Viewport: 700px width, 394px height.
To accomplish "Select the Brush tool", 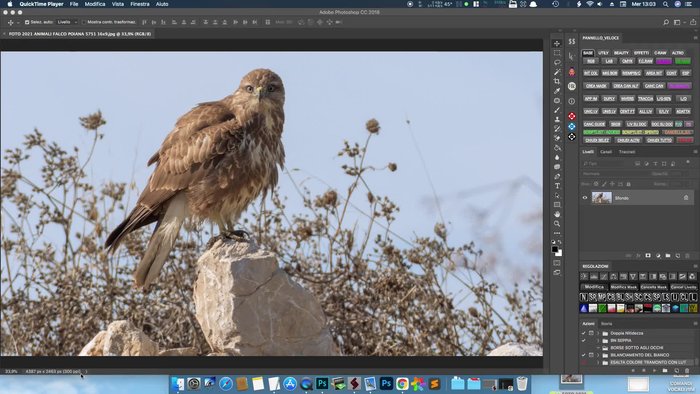I will pyautogui.click(x=557, y=110).
